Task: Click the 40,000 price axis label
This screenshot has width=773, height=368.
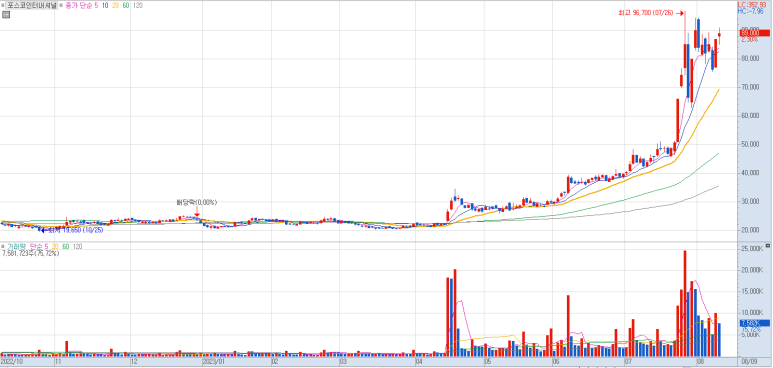Action: [x=749, y=173]
